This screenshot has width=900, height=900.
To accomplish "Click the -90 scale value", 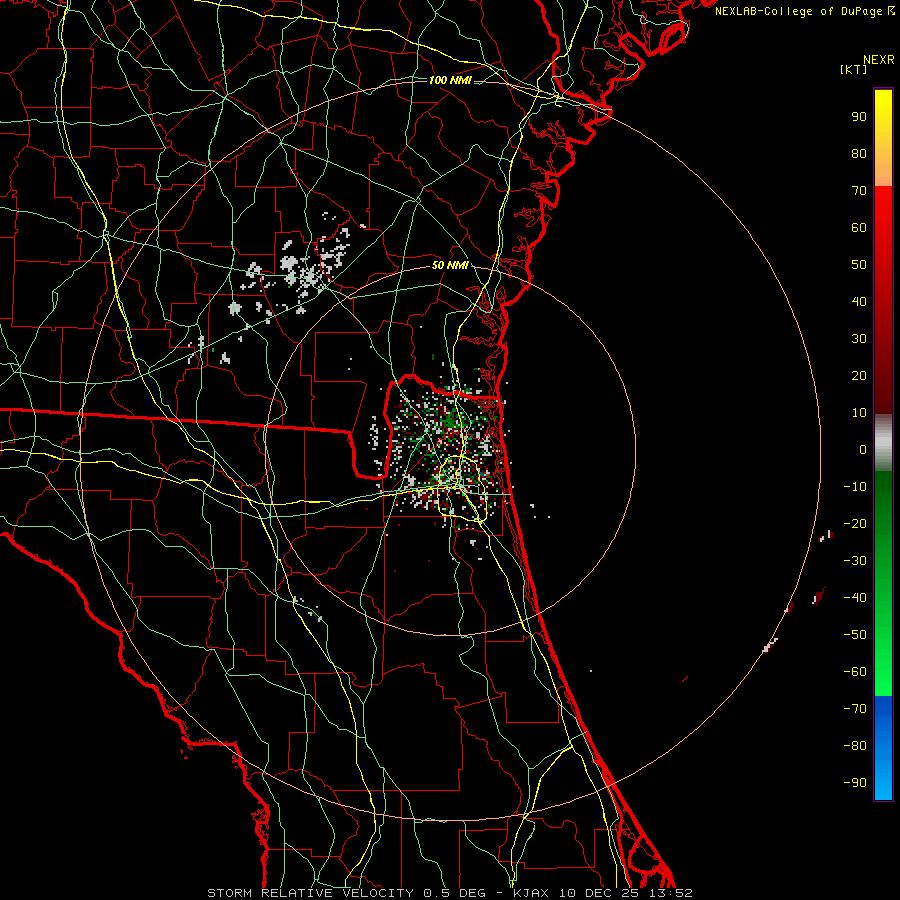I will [855, 782].
